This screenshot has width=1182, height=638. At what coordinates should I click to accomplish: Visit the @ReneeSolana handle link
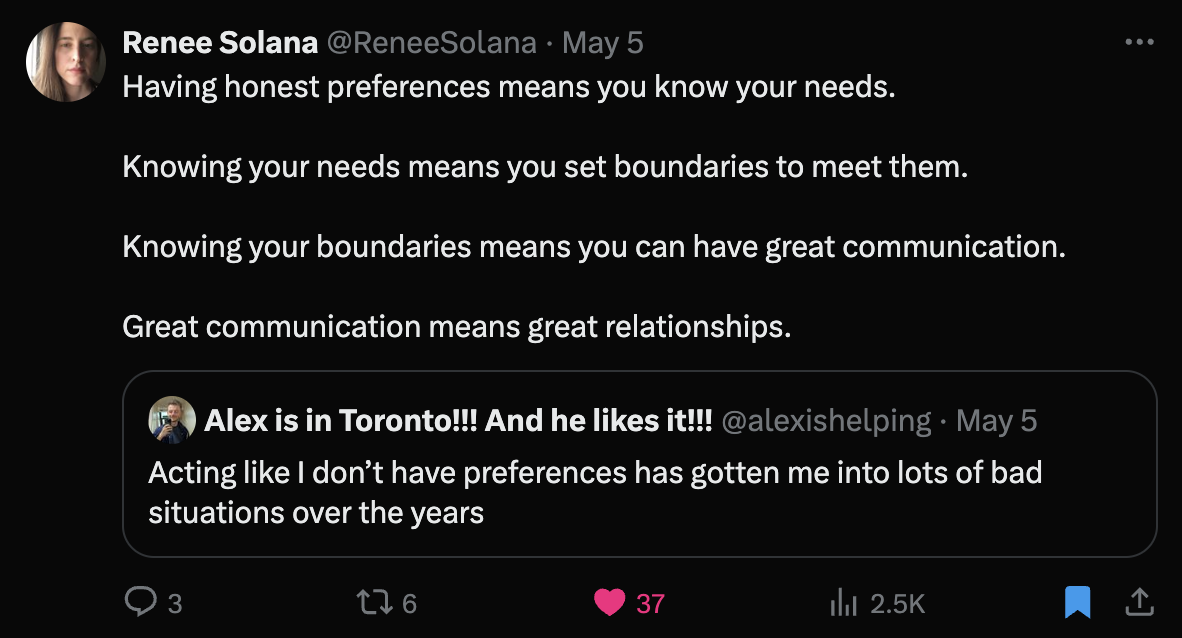(x=431, y=43)
